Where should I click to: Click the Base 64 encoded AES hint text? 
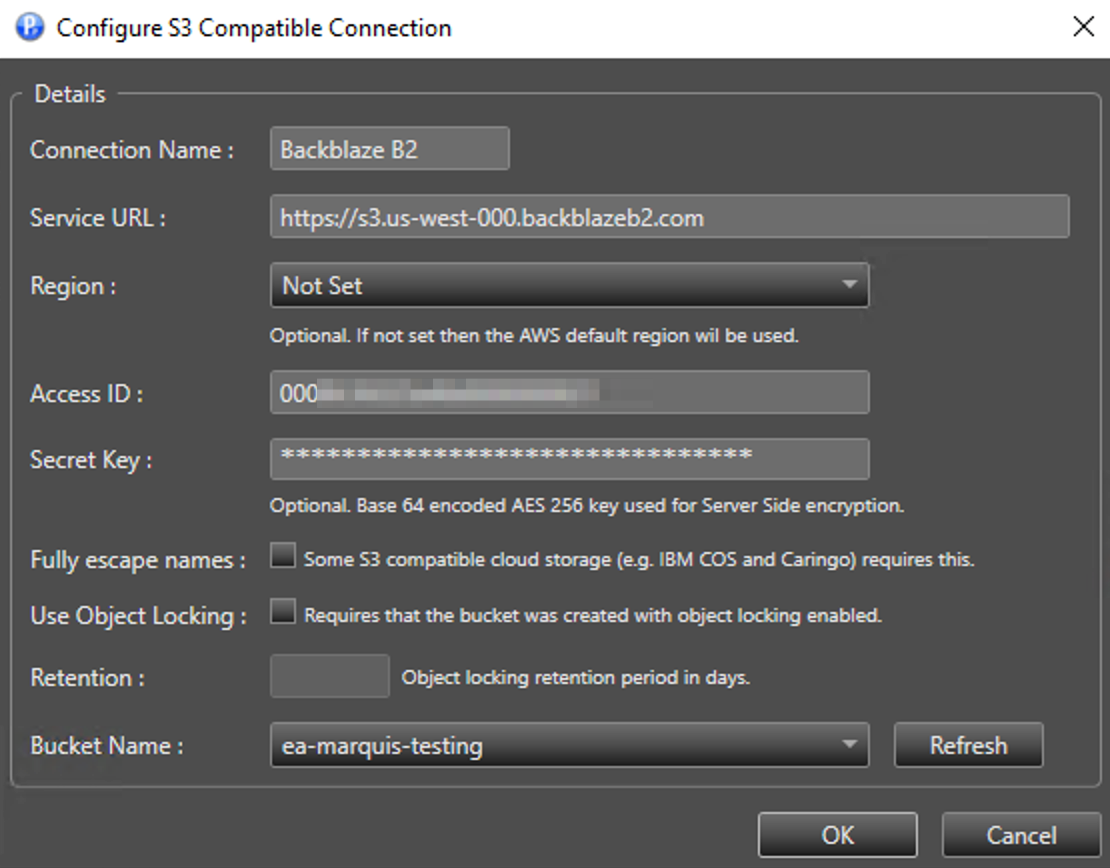click(586, 506)
